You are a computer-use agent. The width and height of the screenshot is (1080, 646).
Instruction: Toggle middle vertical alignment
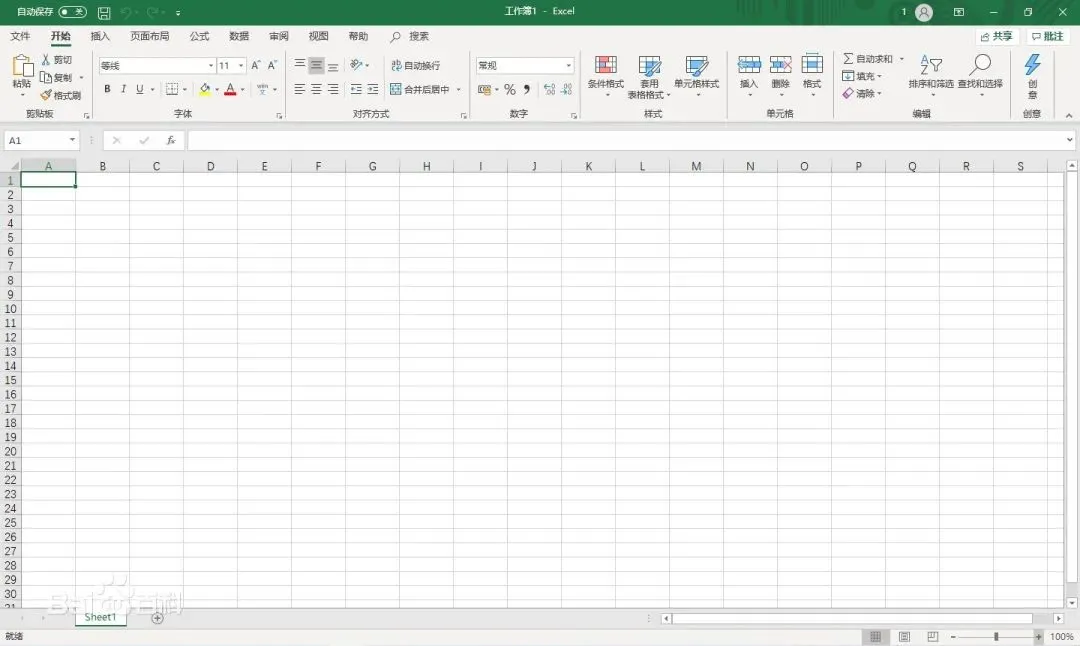click(x=316, y=65)
